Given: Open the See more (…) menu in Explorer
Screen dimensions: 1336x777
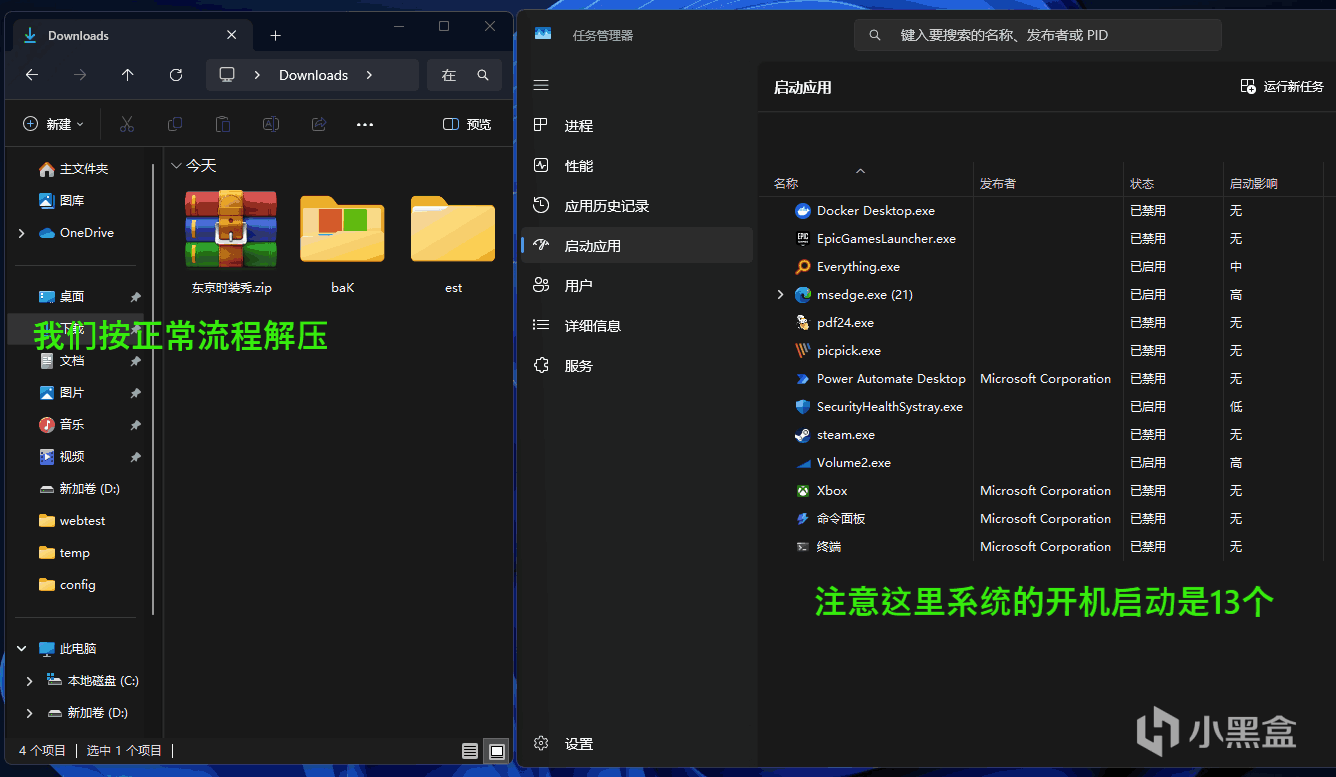Looking at the screenshot, I should click(x=365, y=124).
